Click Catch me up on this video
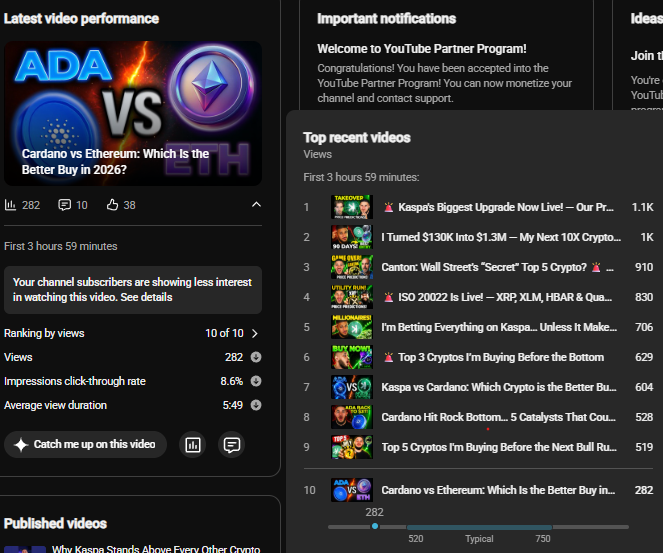The image size is (663, 553). pos(85,444)
